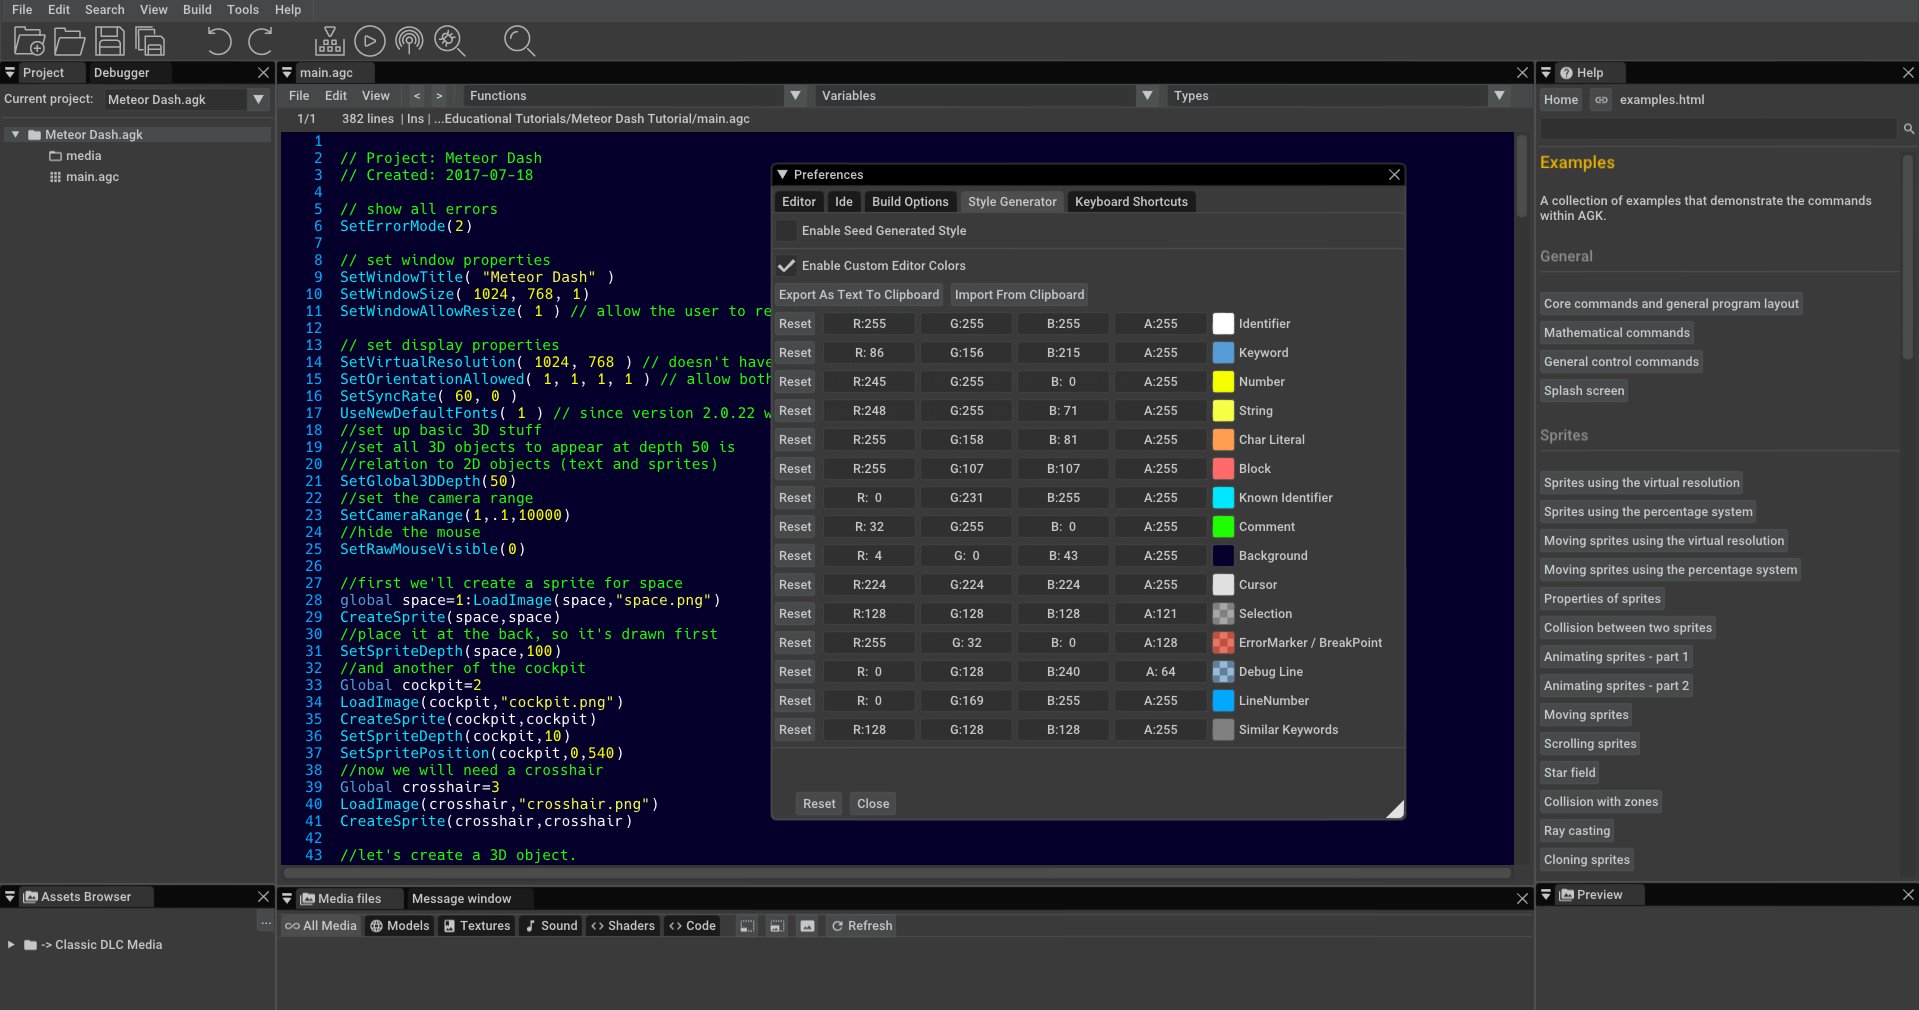1919x1010 pixels.
Task: Collapse the Meteor Dash.agk tree node
Action: point(15,134)
